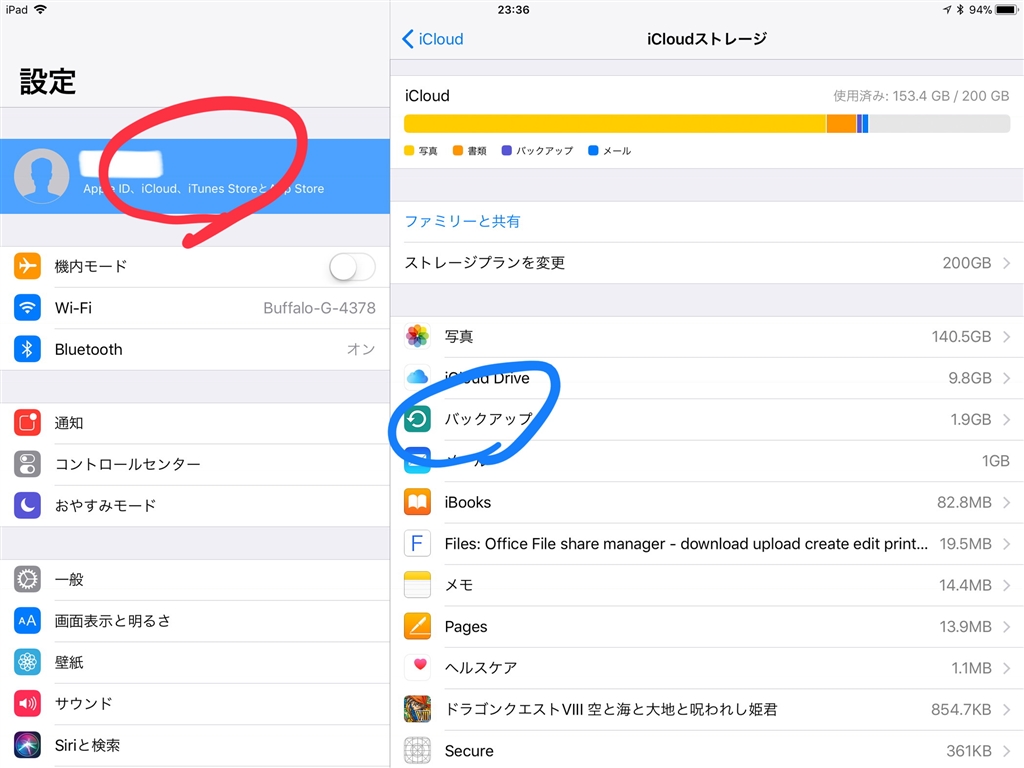Open the Bluetooth settings row label
Image resolution: width=1024 pixels, height=768 pixels.
(88, 349)
